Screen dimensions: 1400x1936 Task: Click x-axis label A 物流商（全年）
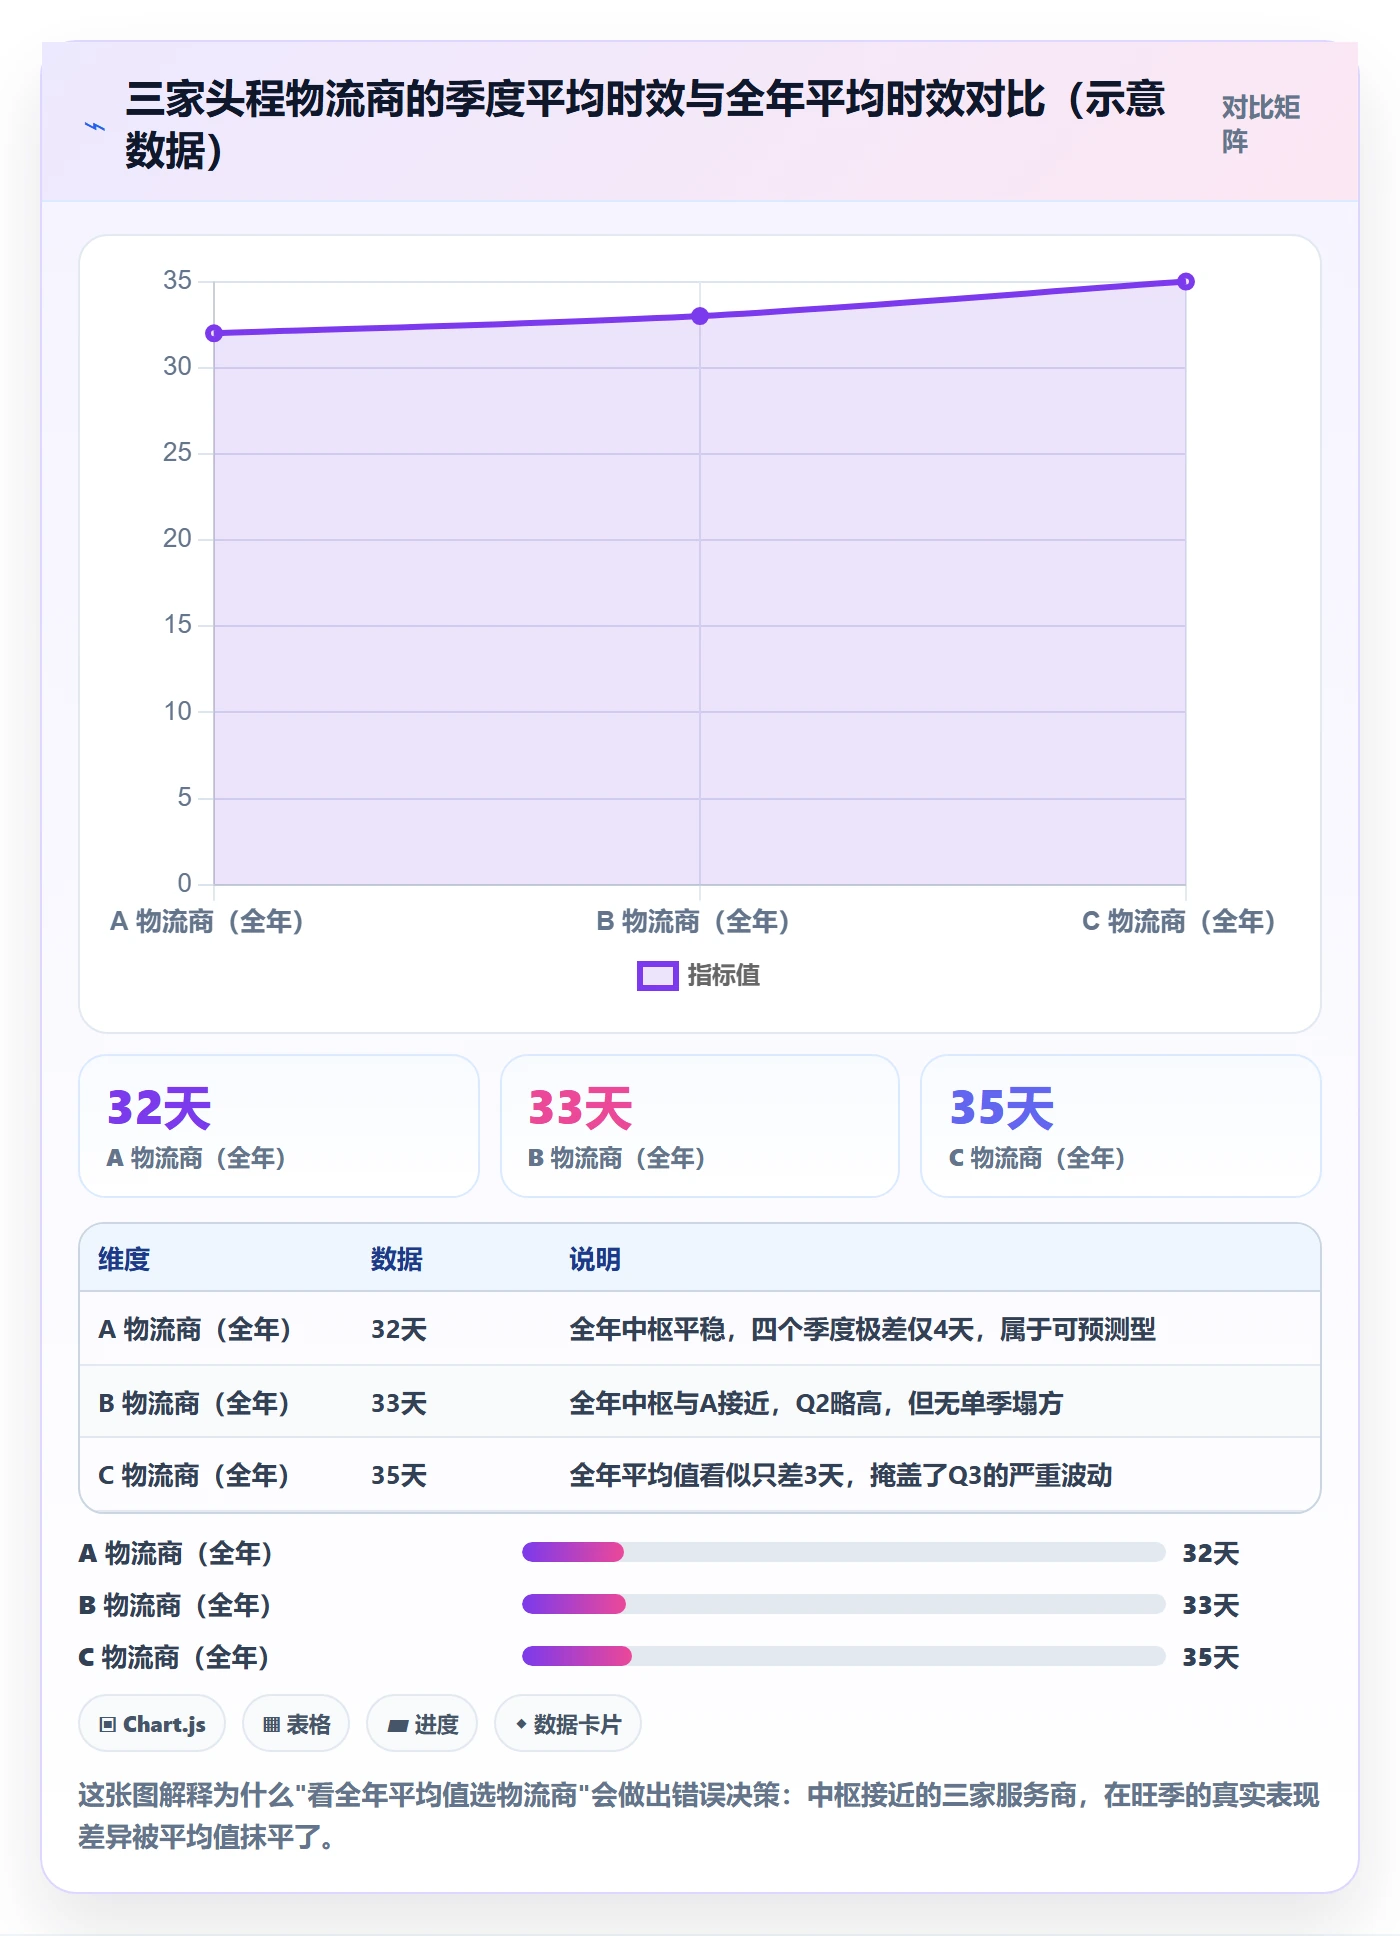(x=207, y=921)
